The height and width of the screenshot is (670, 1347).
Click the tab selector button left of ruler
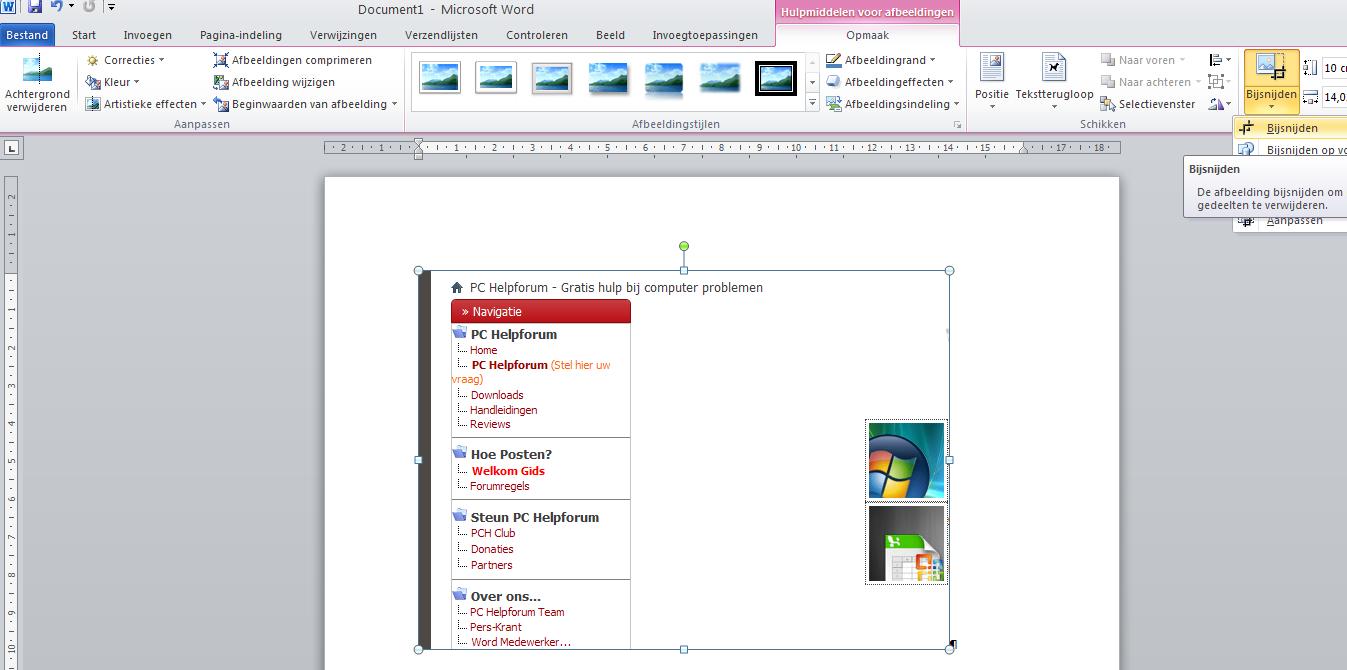(x=12, y=148)
